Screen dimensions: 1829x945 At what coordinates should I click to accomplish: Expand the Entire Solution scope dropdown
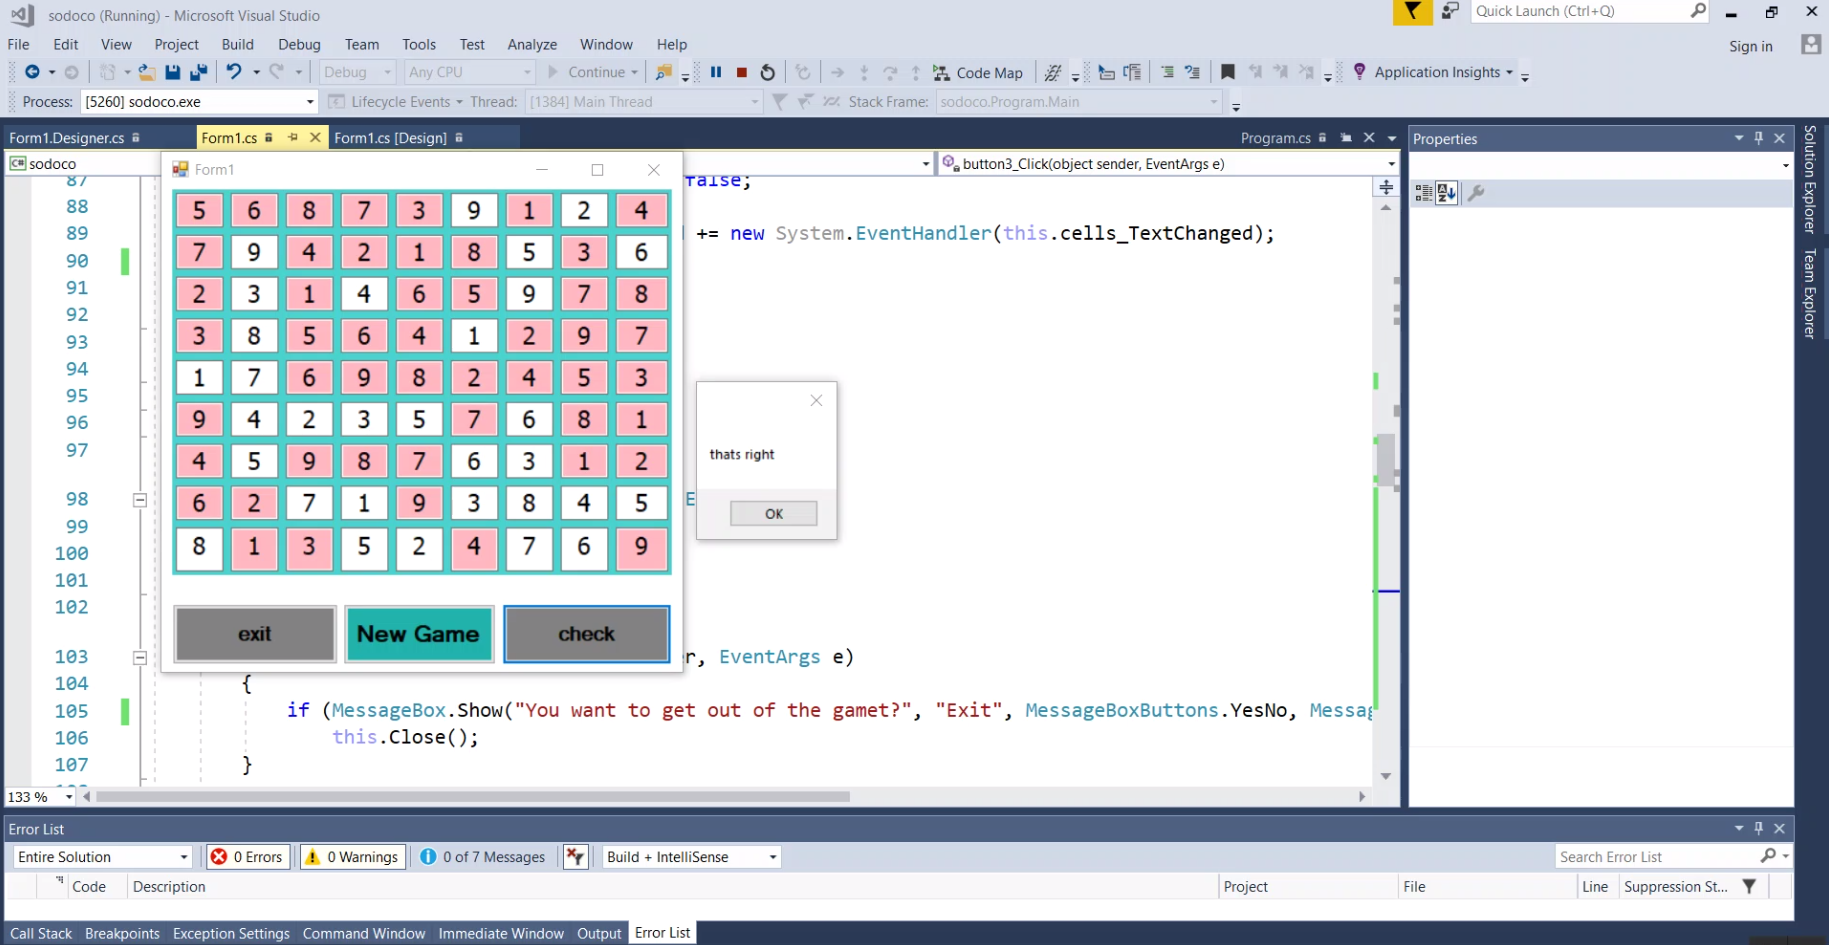tap(100, 857)
